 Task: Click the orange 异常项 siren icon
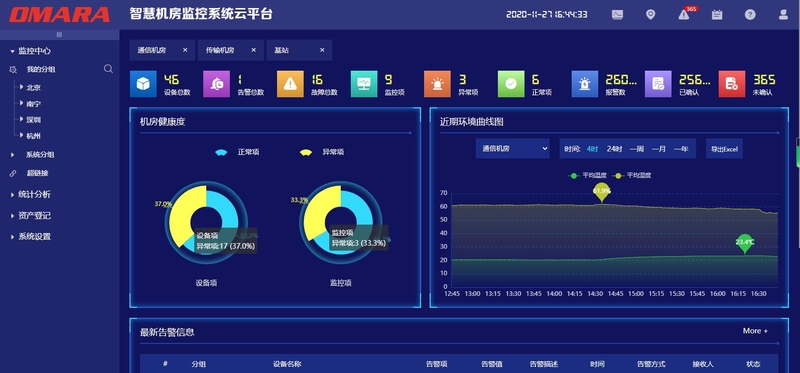click(x=437, y=84)
